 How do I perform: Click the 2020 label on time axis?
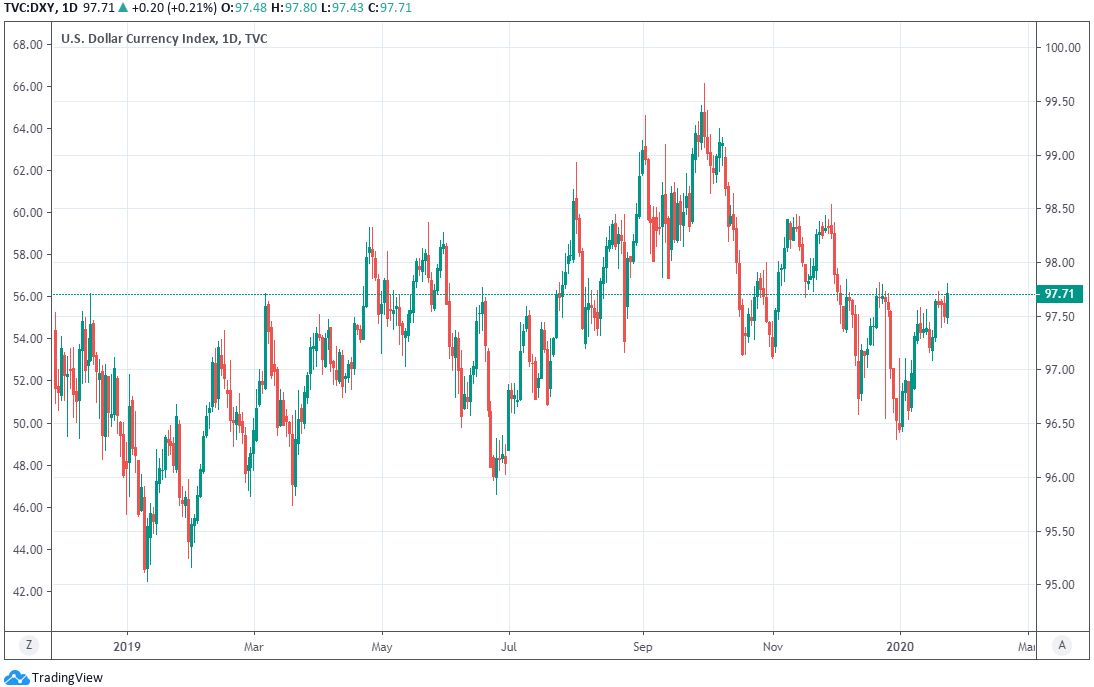pos(900,646)
